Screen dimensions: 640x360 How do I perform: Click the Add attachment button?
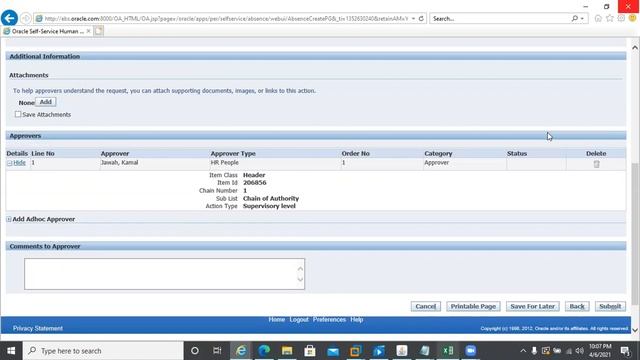tap(46, 102)
